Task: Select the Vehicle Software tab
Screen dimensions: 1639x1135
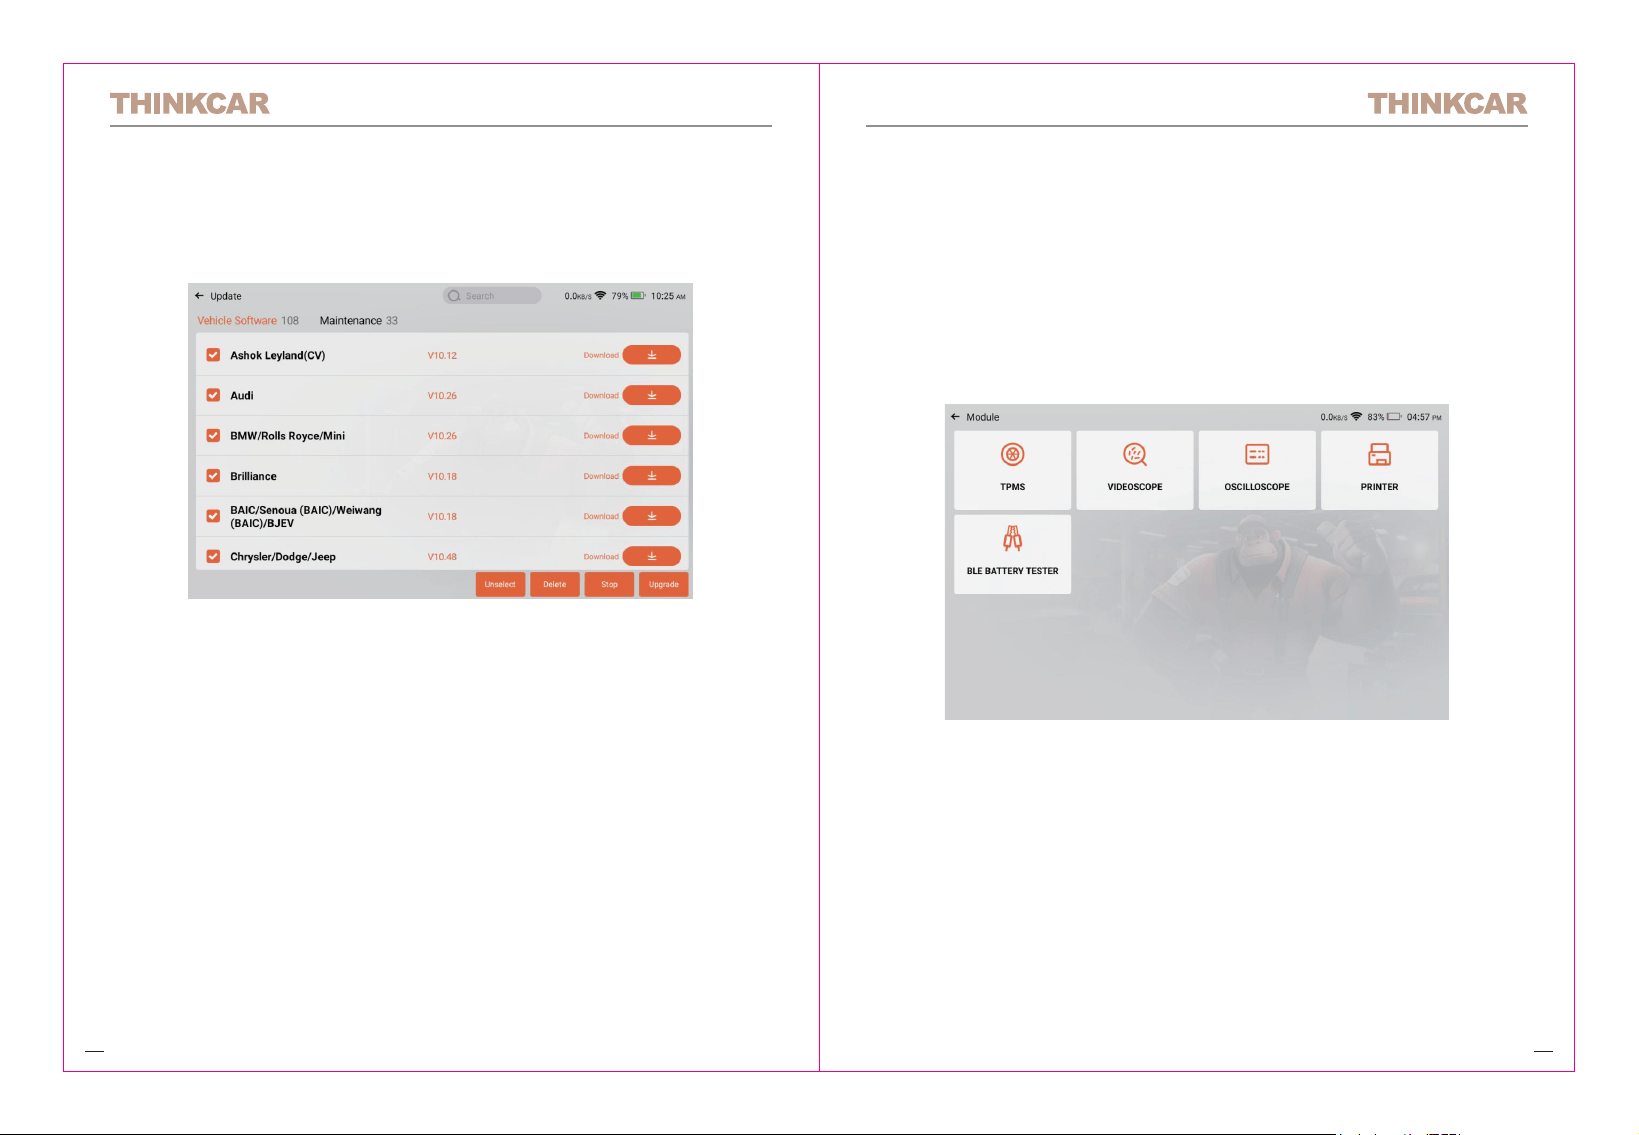Action: pos(248,321)
